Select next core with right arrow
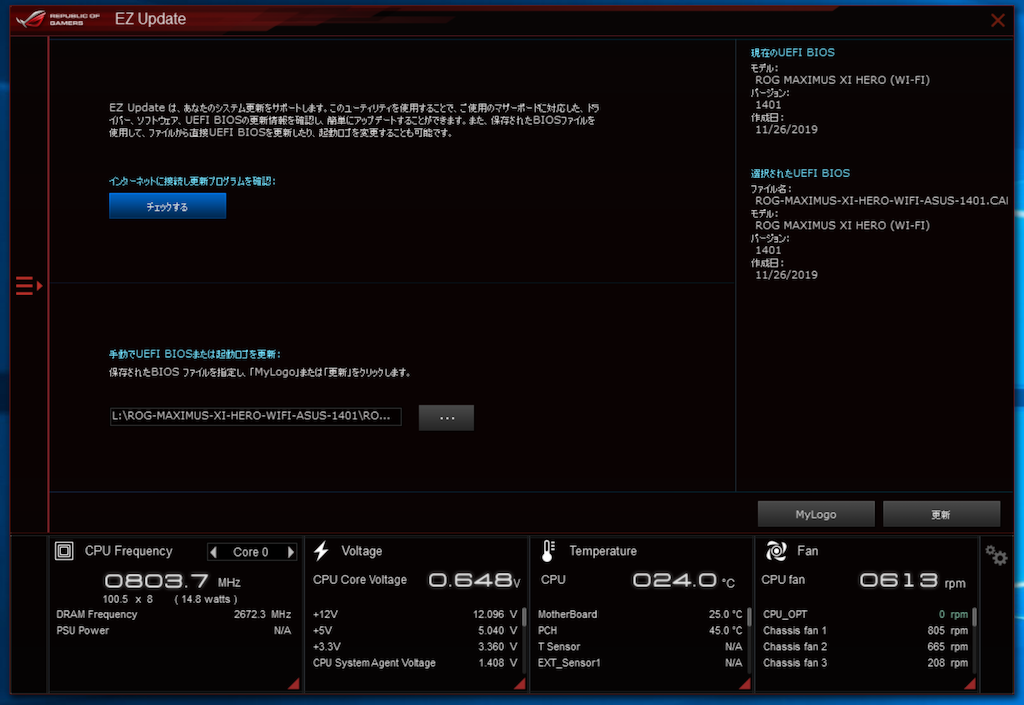The width and height of the screenshot is (1024, 705). click(x=291, y=552)
